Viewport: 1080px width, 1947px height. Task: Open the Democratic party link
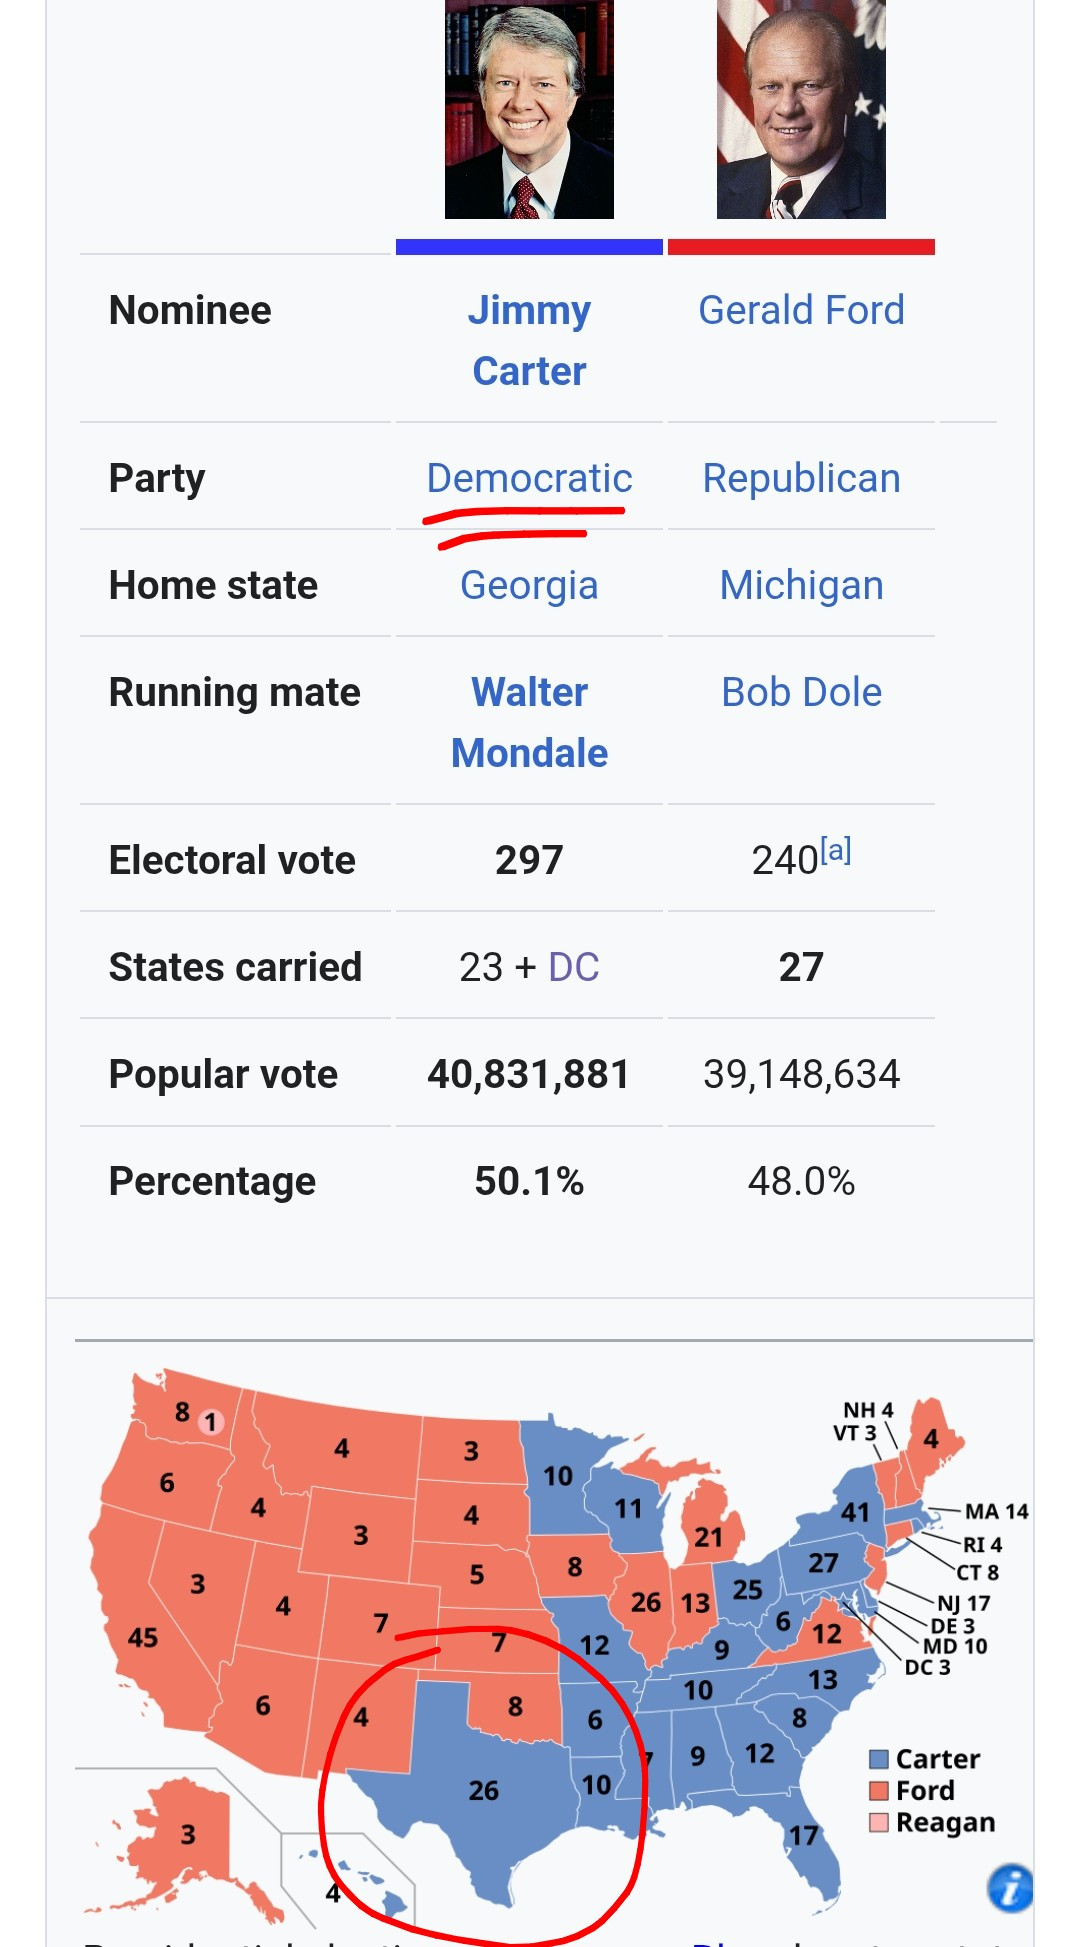click(x=529, y=478)
